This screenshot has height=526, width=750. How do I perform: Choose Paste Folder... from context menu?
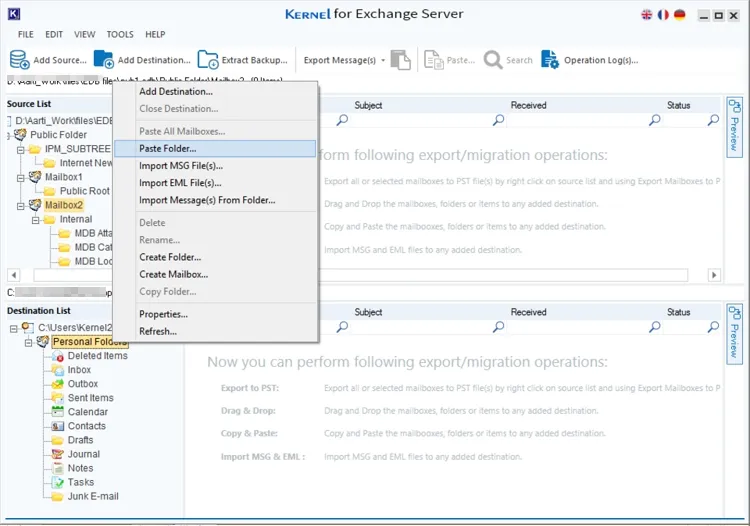pyautogui.click(x=215, y=149)
